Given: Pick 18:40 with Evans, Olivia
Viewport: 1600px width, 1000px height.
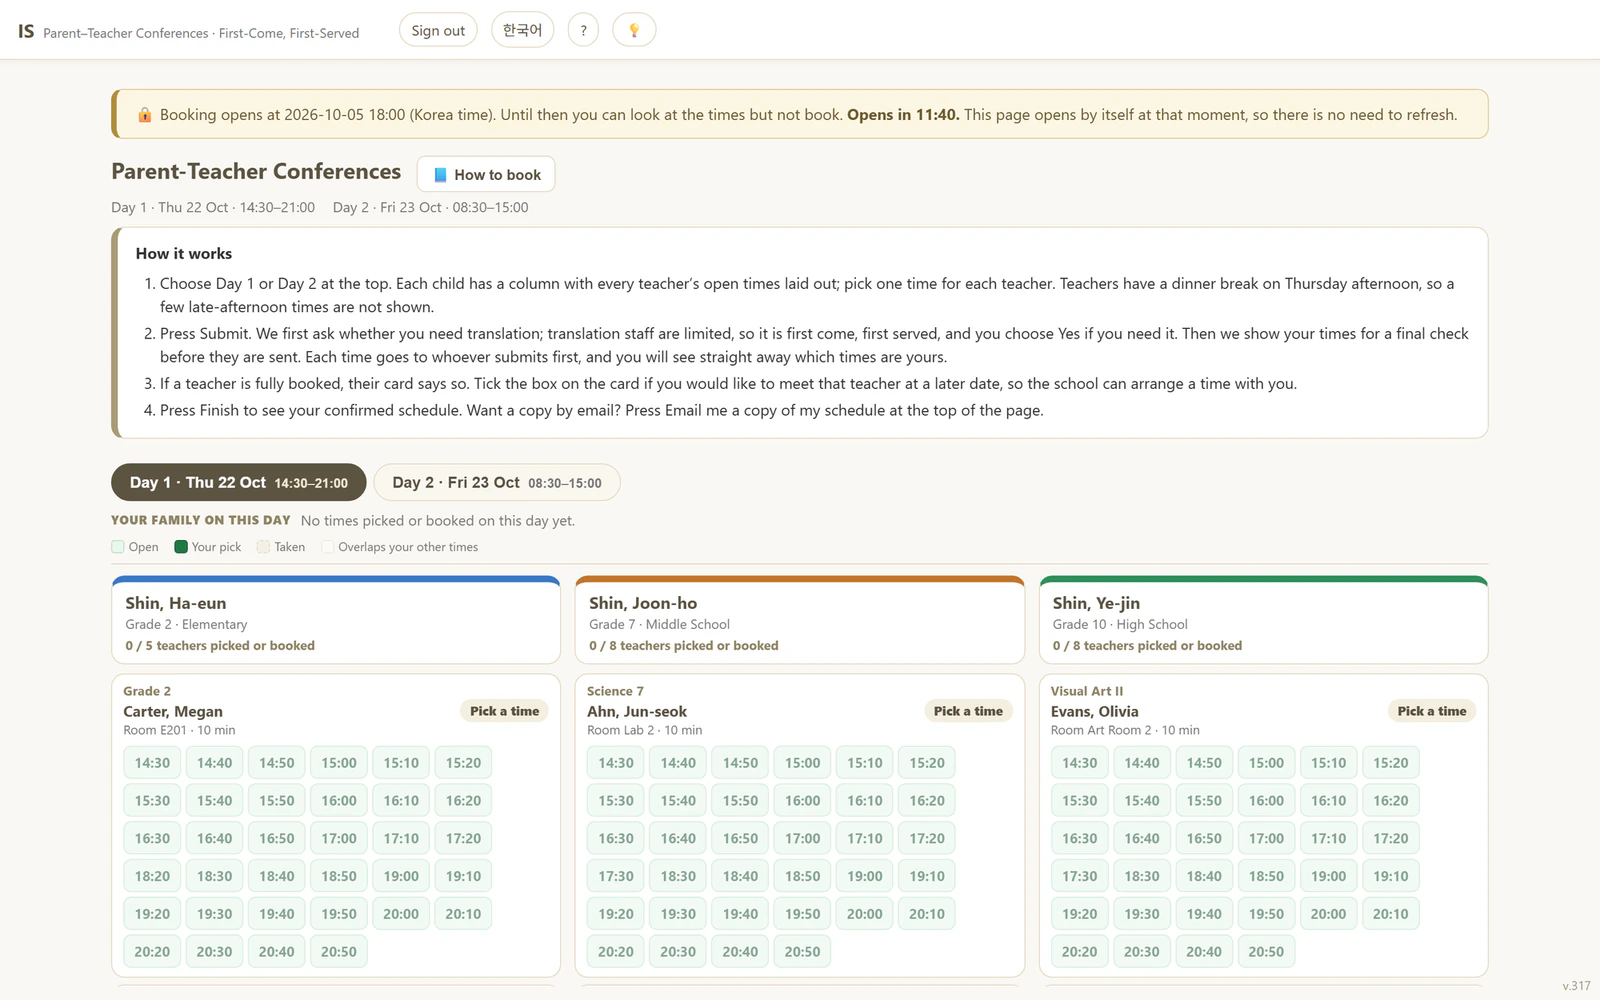Looking at the screenshot, I should 1204,876.
